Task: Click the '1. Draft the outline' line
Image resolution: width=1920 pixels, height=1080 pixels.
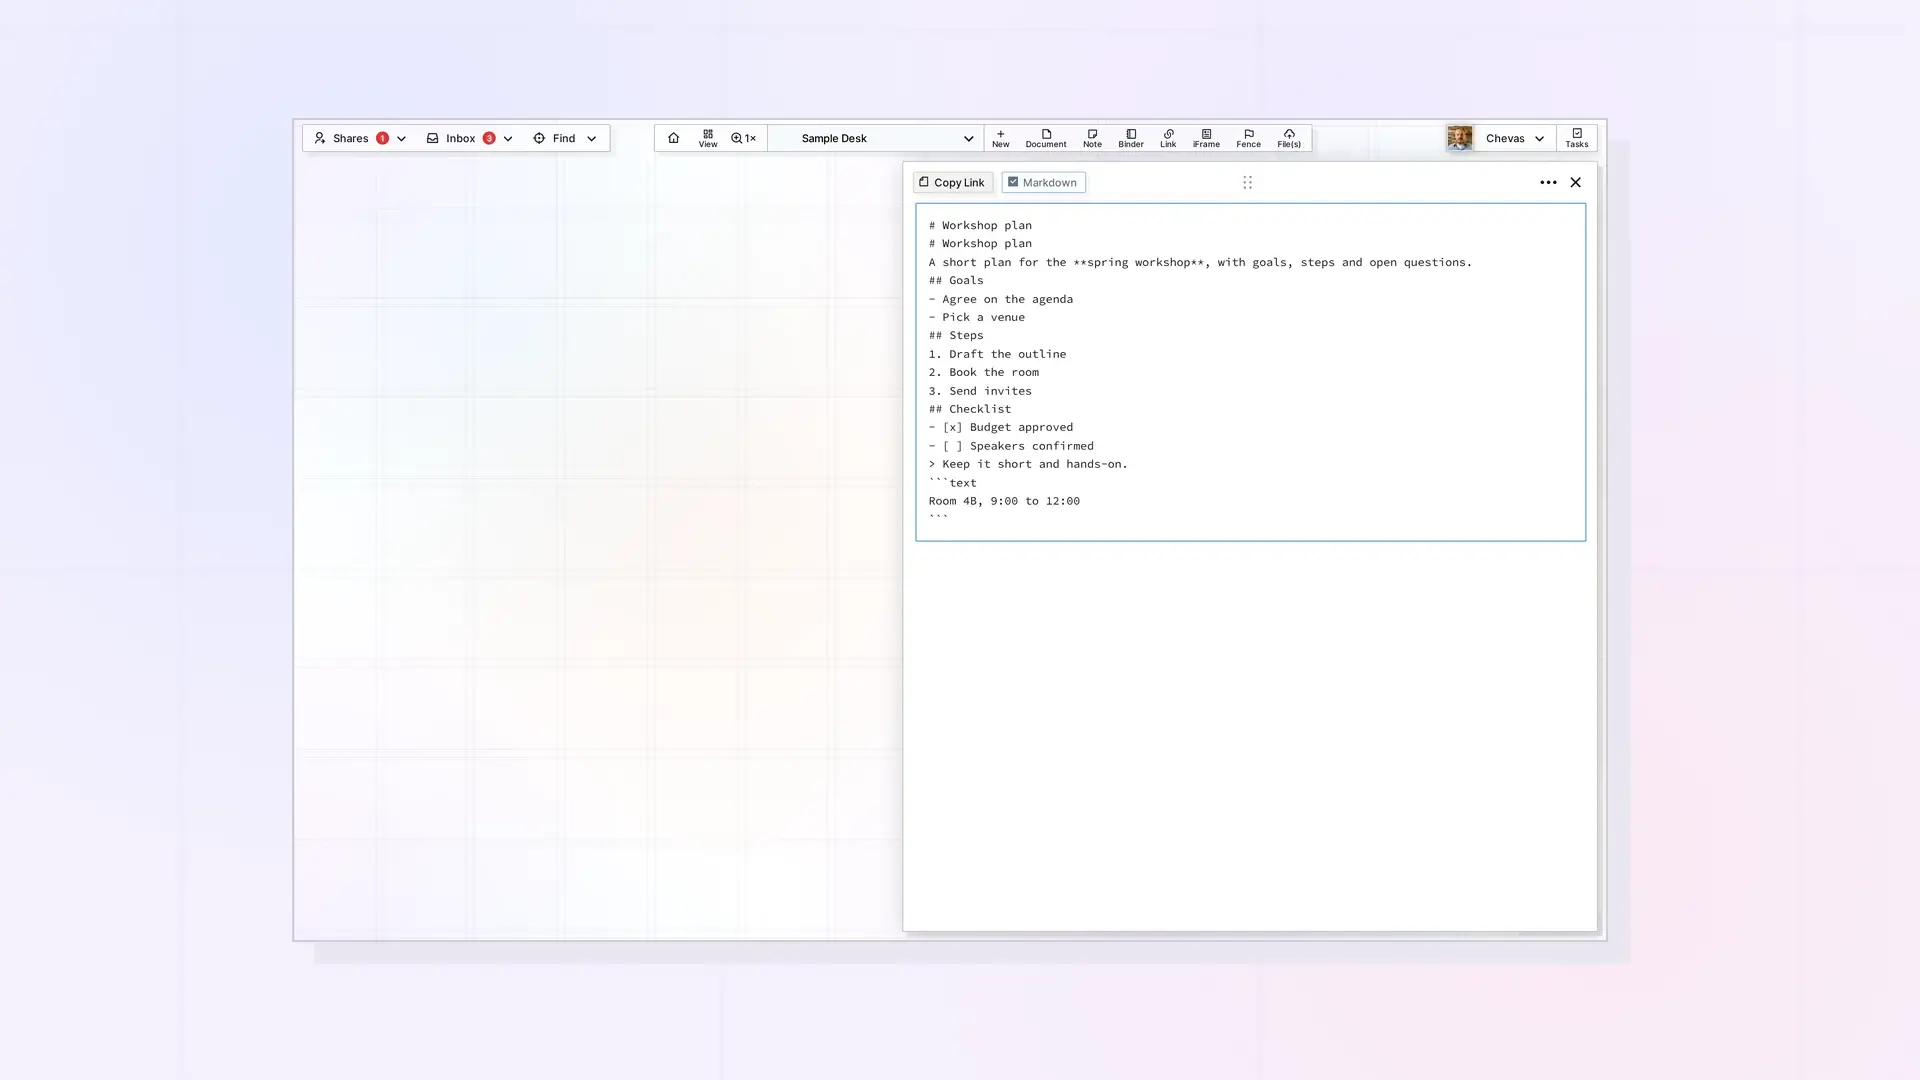Action: click(997, 354)
